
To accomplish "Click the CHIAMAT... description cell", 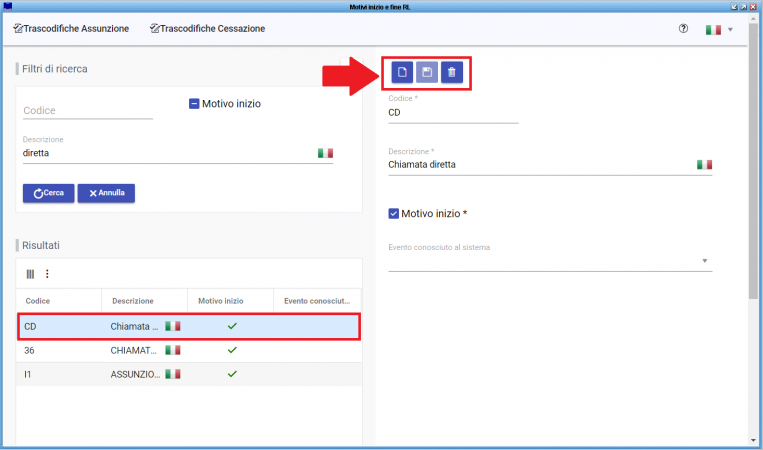I will 133,350.
